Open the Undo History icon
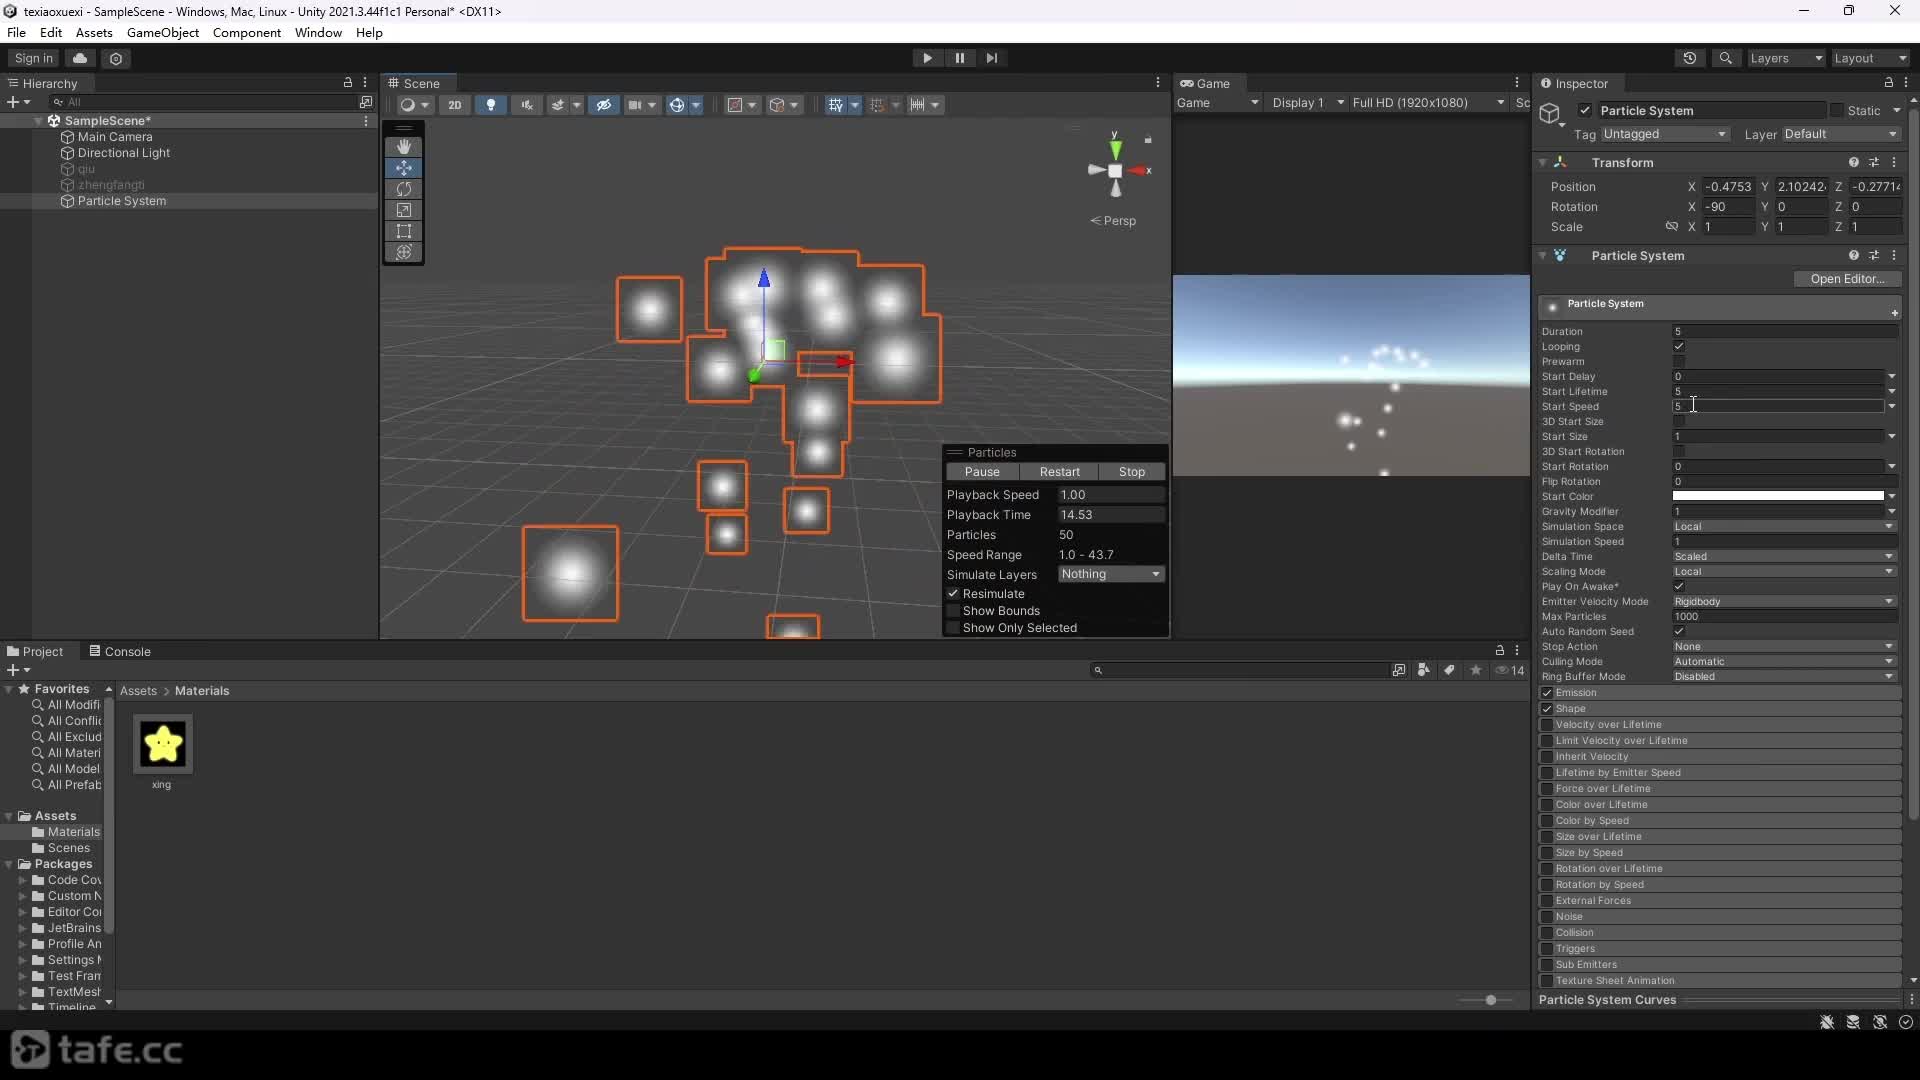Viewport: 1920px width, 1080px height. [1690, 58]
